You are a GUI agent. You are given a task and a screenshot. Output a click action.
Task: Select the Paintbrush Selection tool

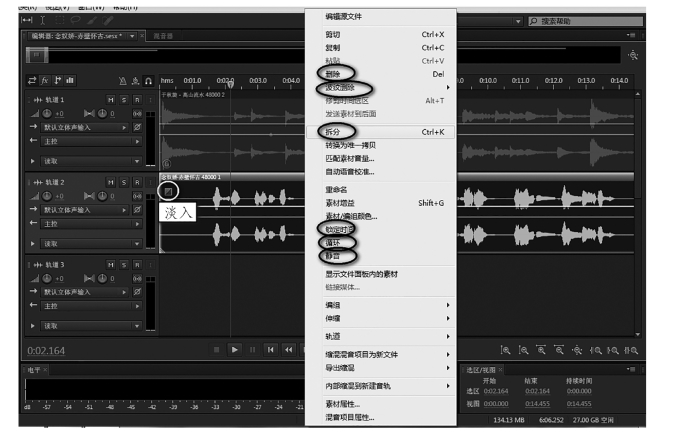tap(92, 20)
